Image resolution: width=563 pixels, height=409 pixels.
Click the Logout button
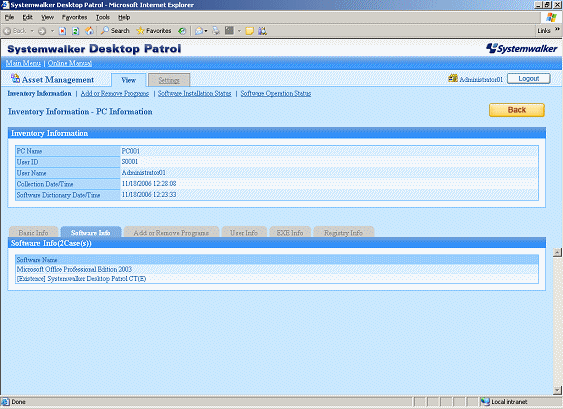point(529,79)
